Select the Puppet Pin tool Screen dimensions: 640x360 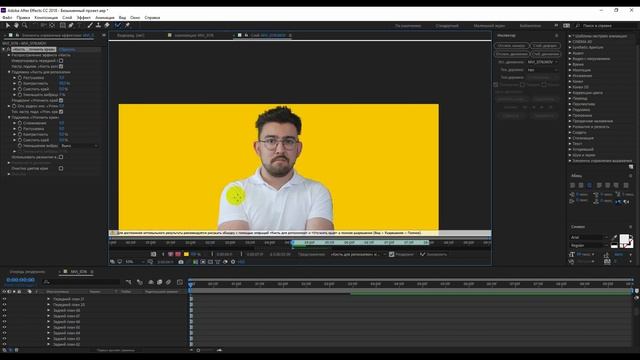pyautogui.click(x=127, y=25)
